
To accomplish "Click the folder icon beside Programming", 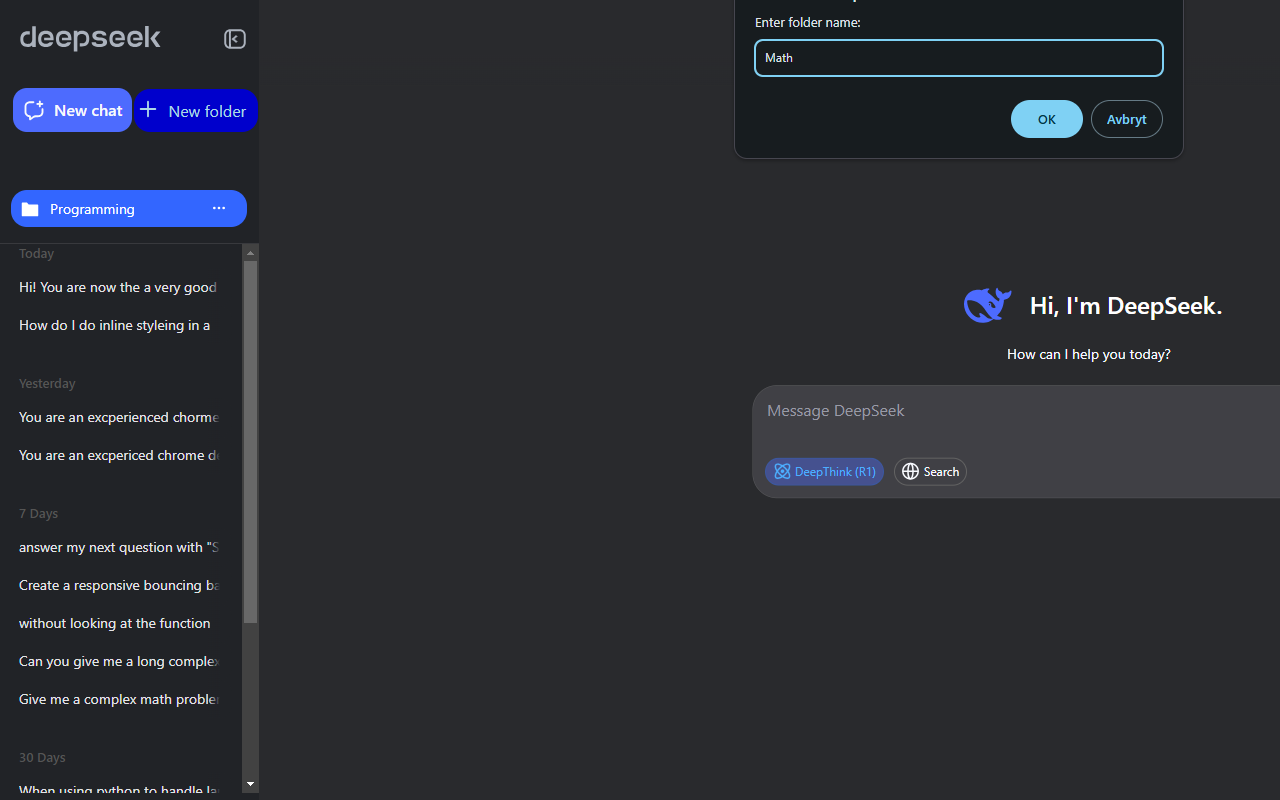I will point(30,209).
